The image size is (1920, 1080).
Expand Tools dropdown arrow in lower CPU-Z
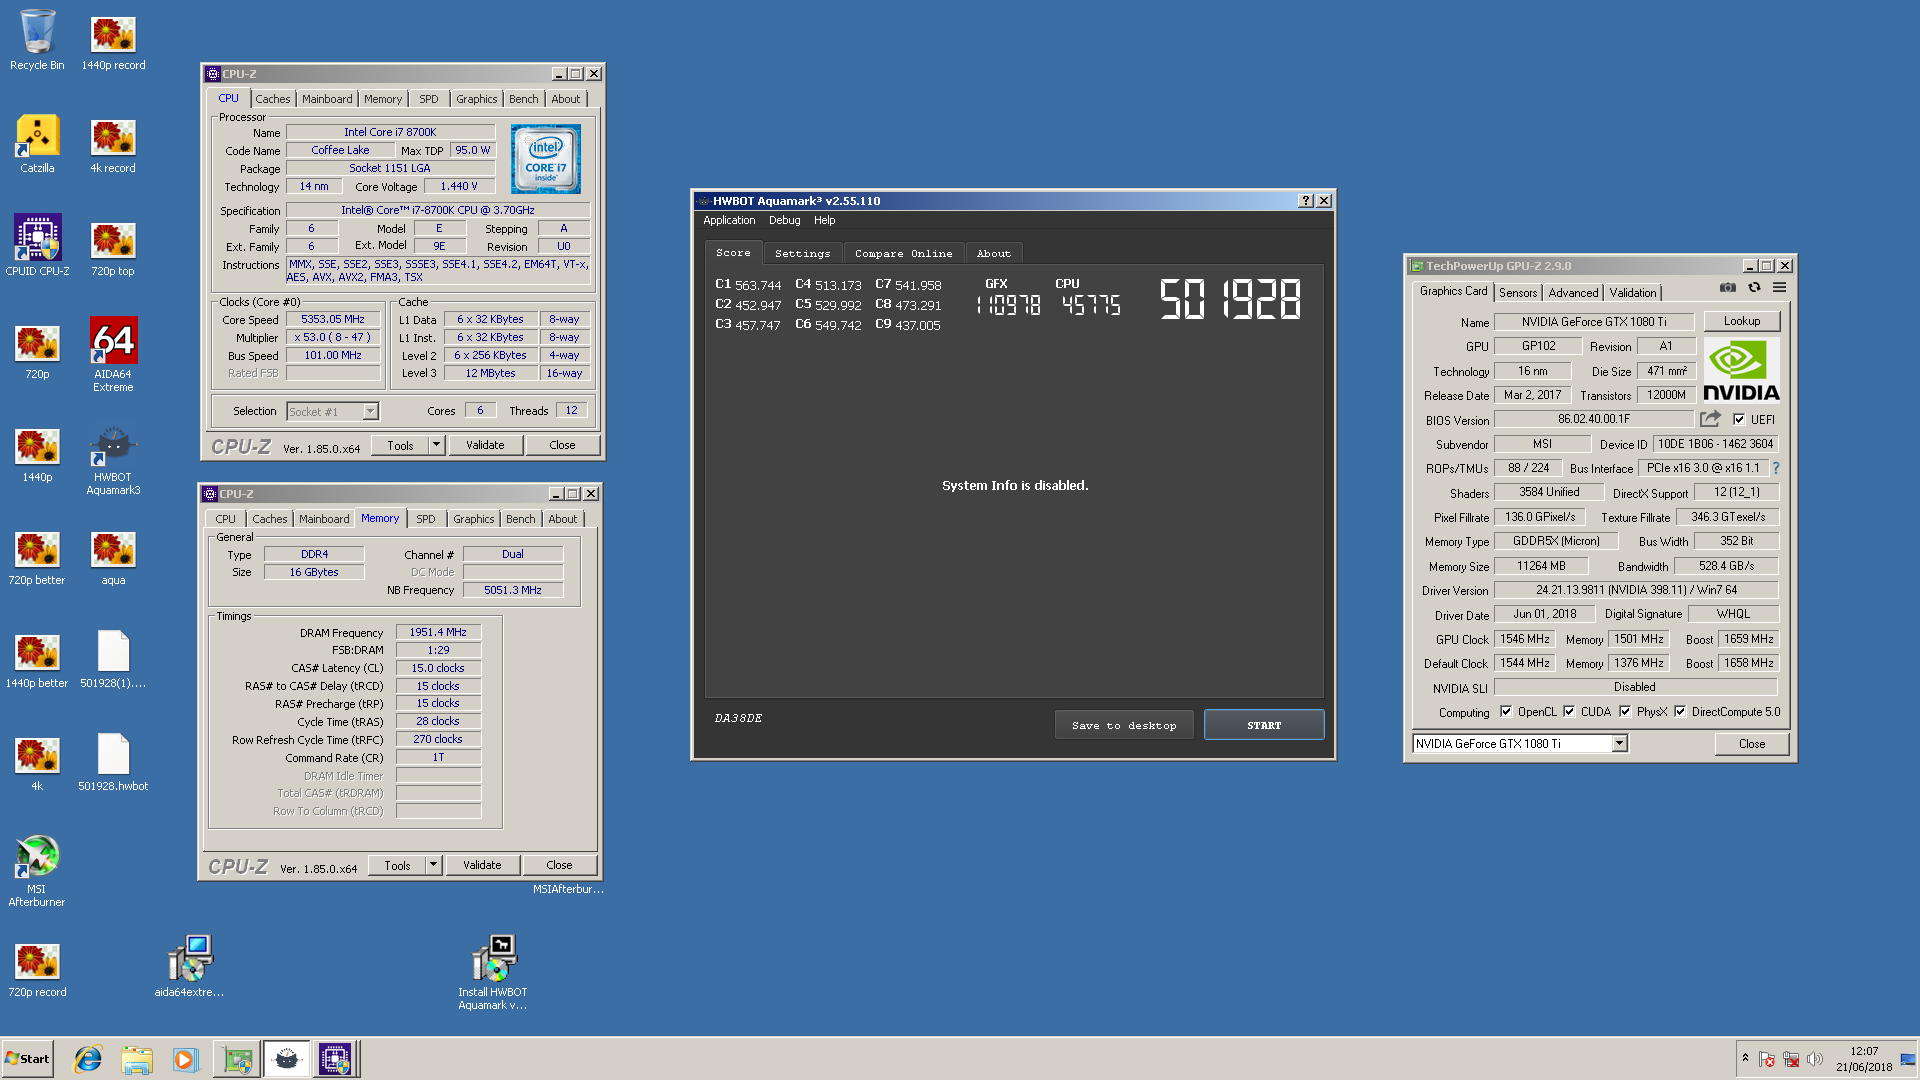(433, 865)
